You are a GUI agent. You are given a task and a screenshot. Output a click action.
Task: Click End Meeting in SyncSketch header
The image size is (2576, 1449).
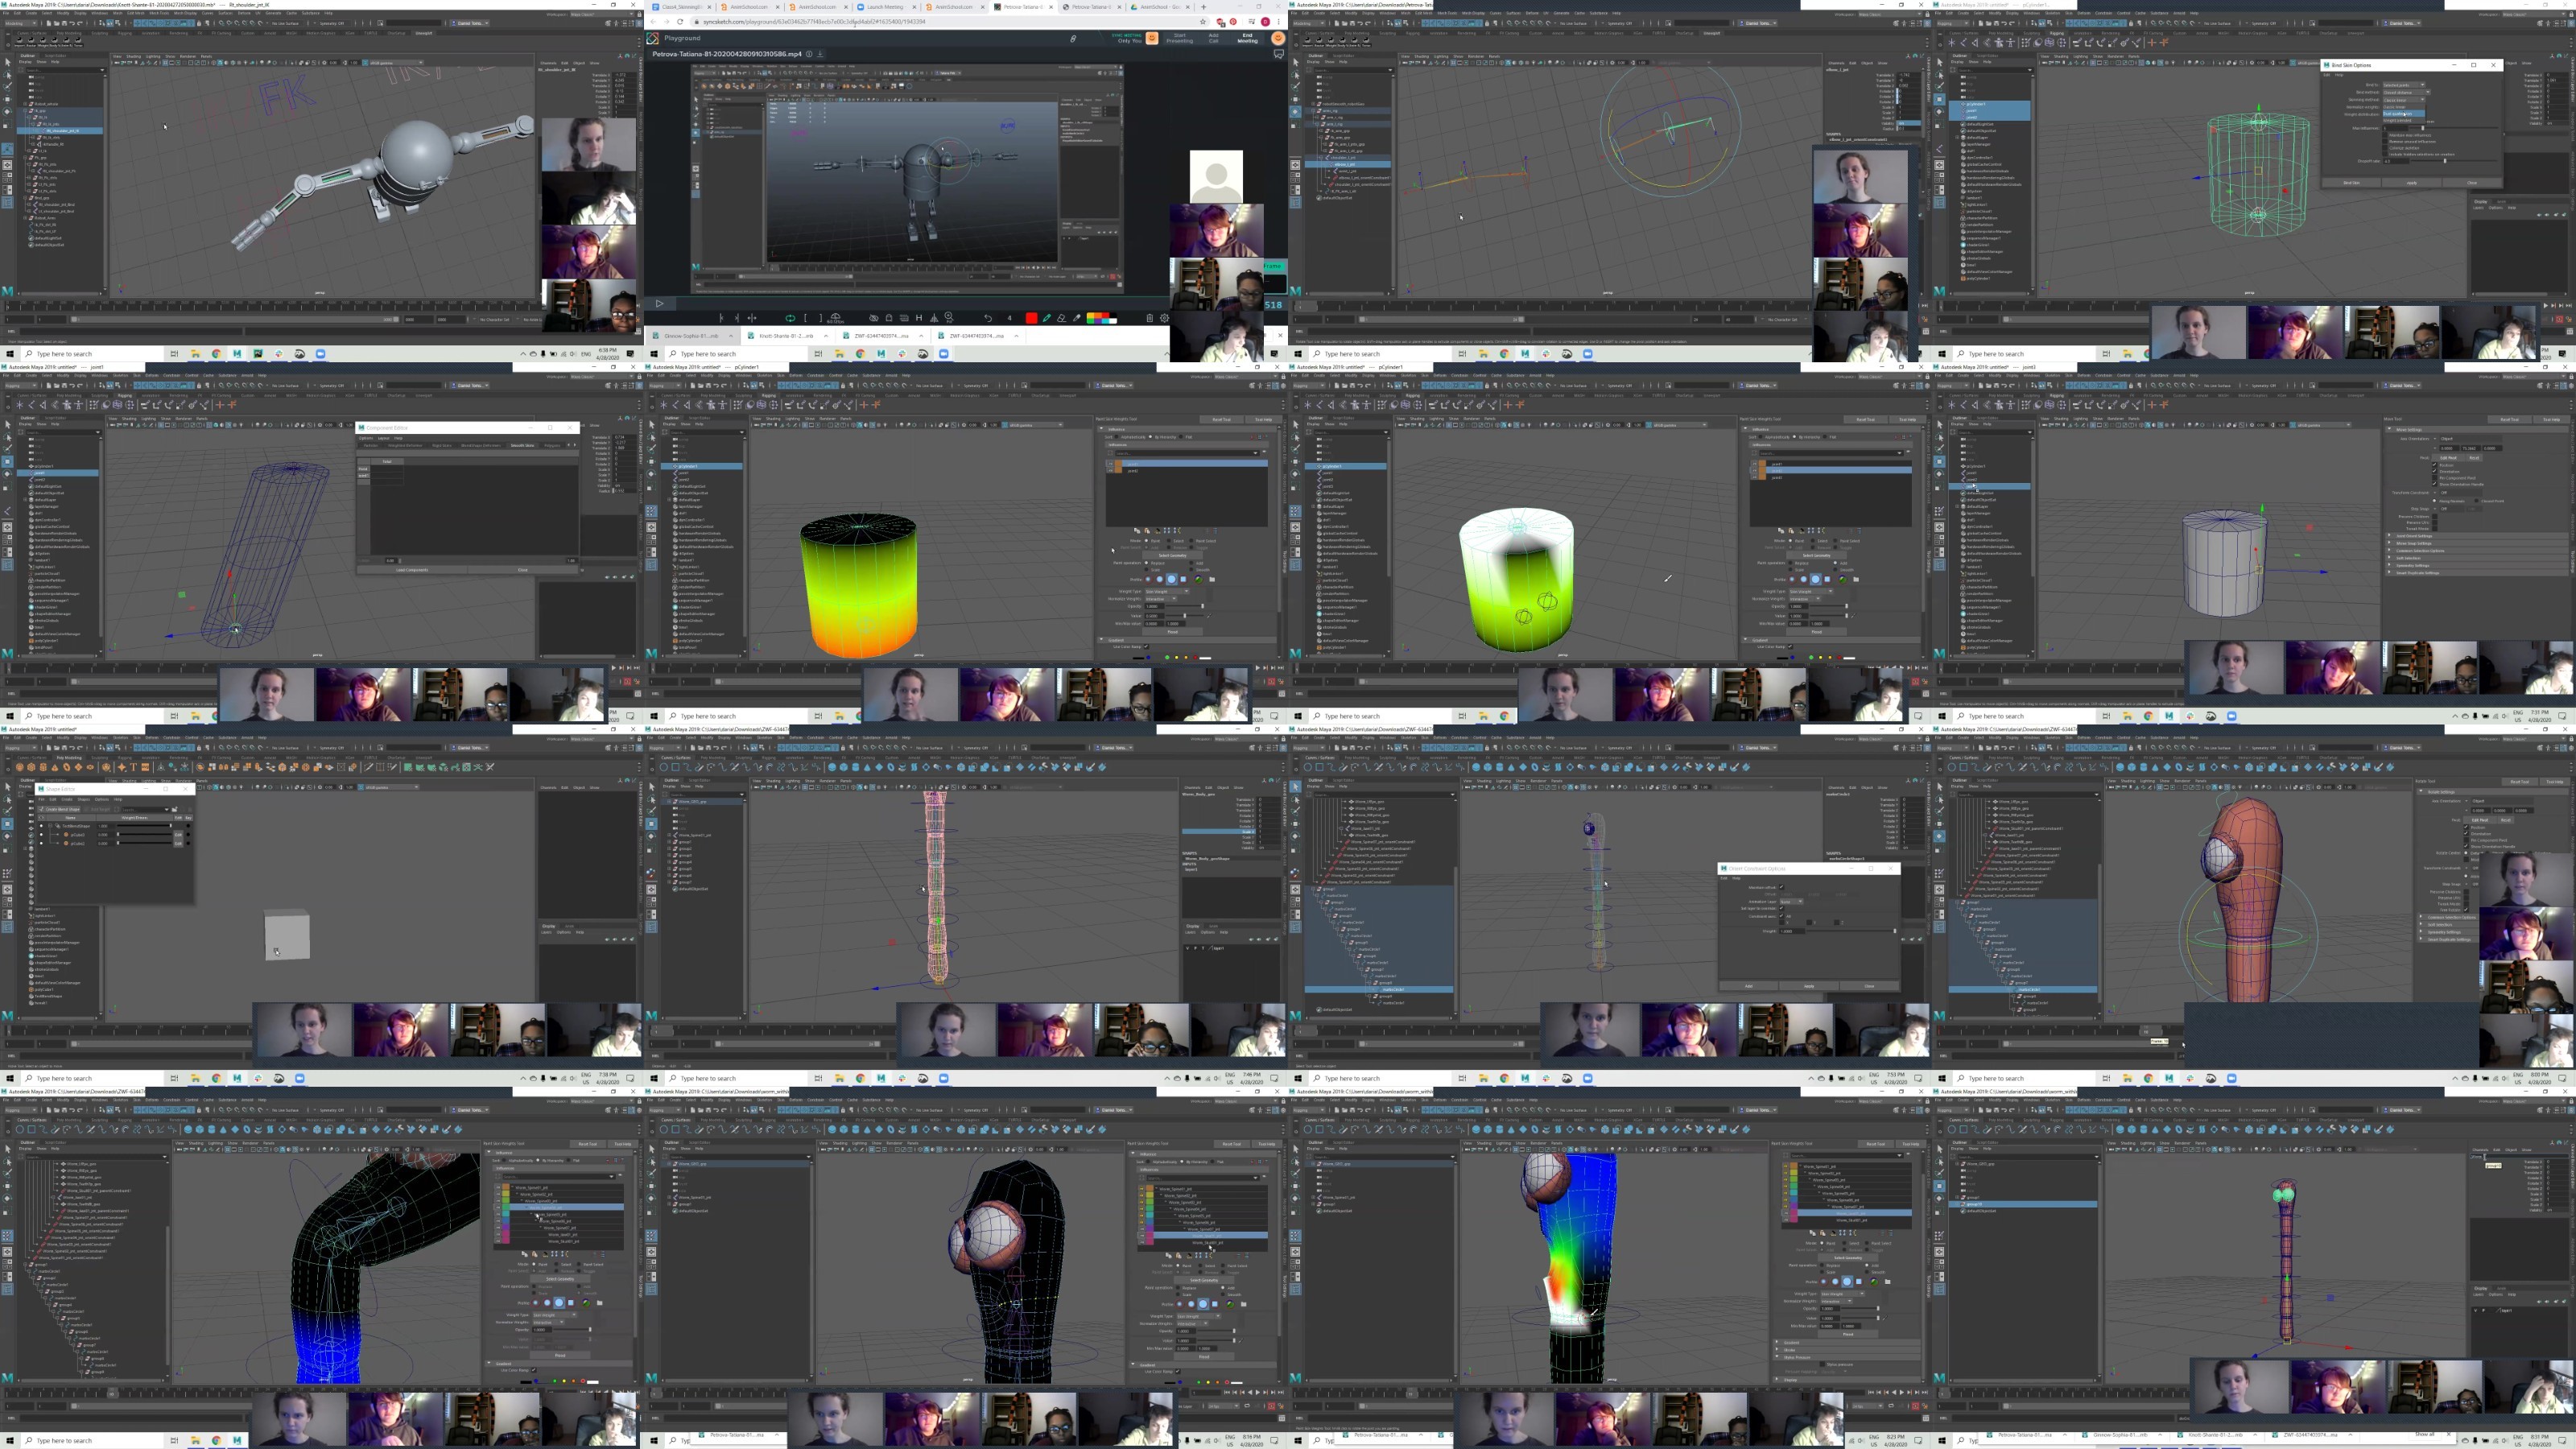(1248, 38)
